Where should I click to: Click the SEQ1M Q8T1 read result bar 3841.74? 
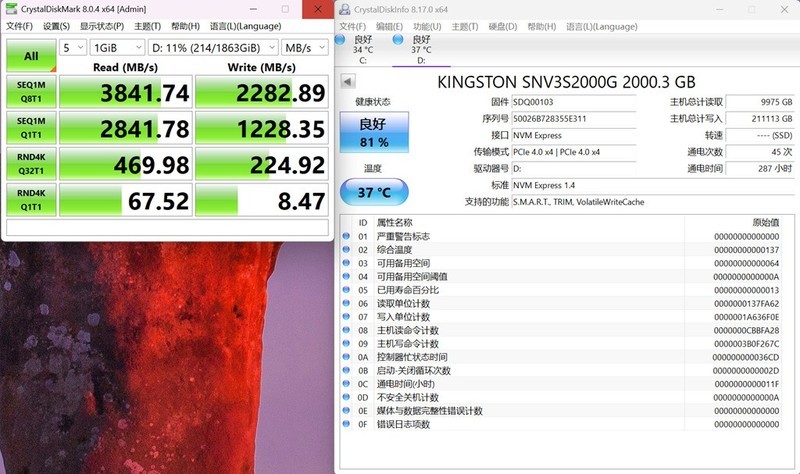(x=126, y=92)
